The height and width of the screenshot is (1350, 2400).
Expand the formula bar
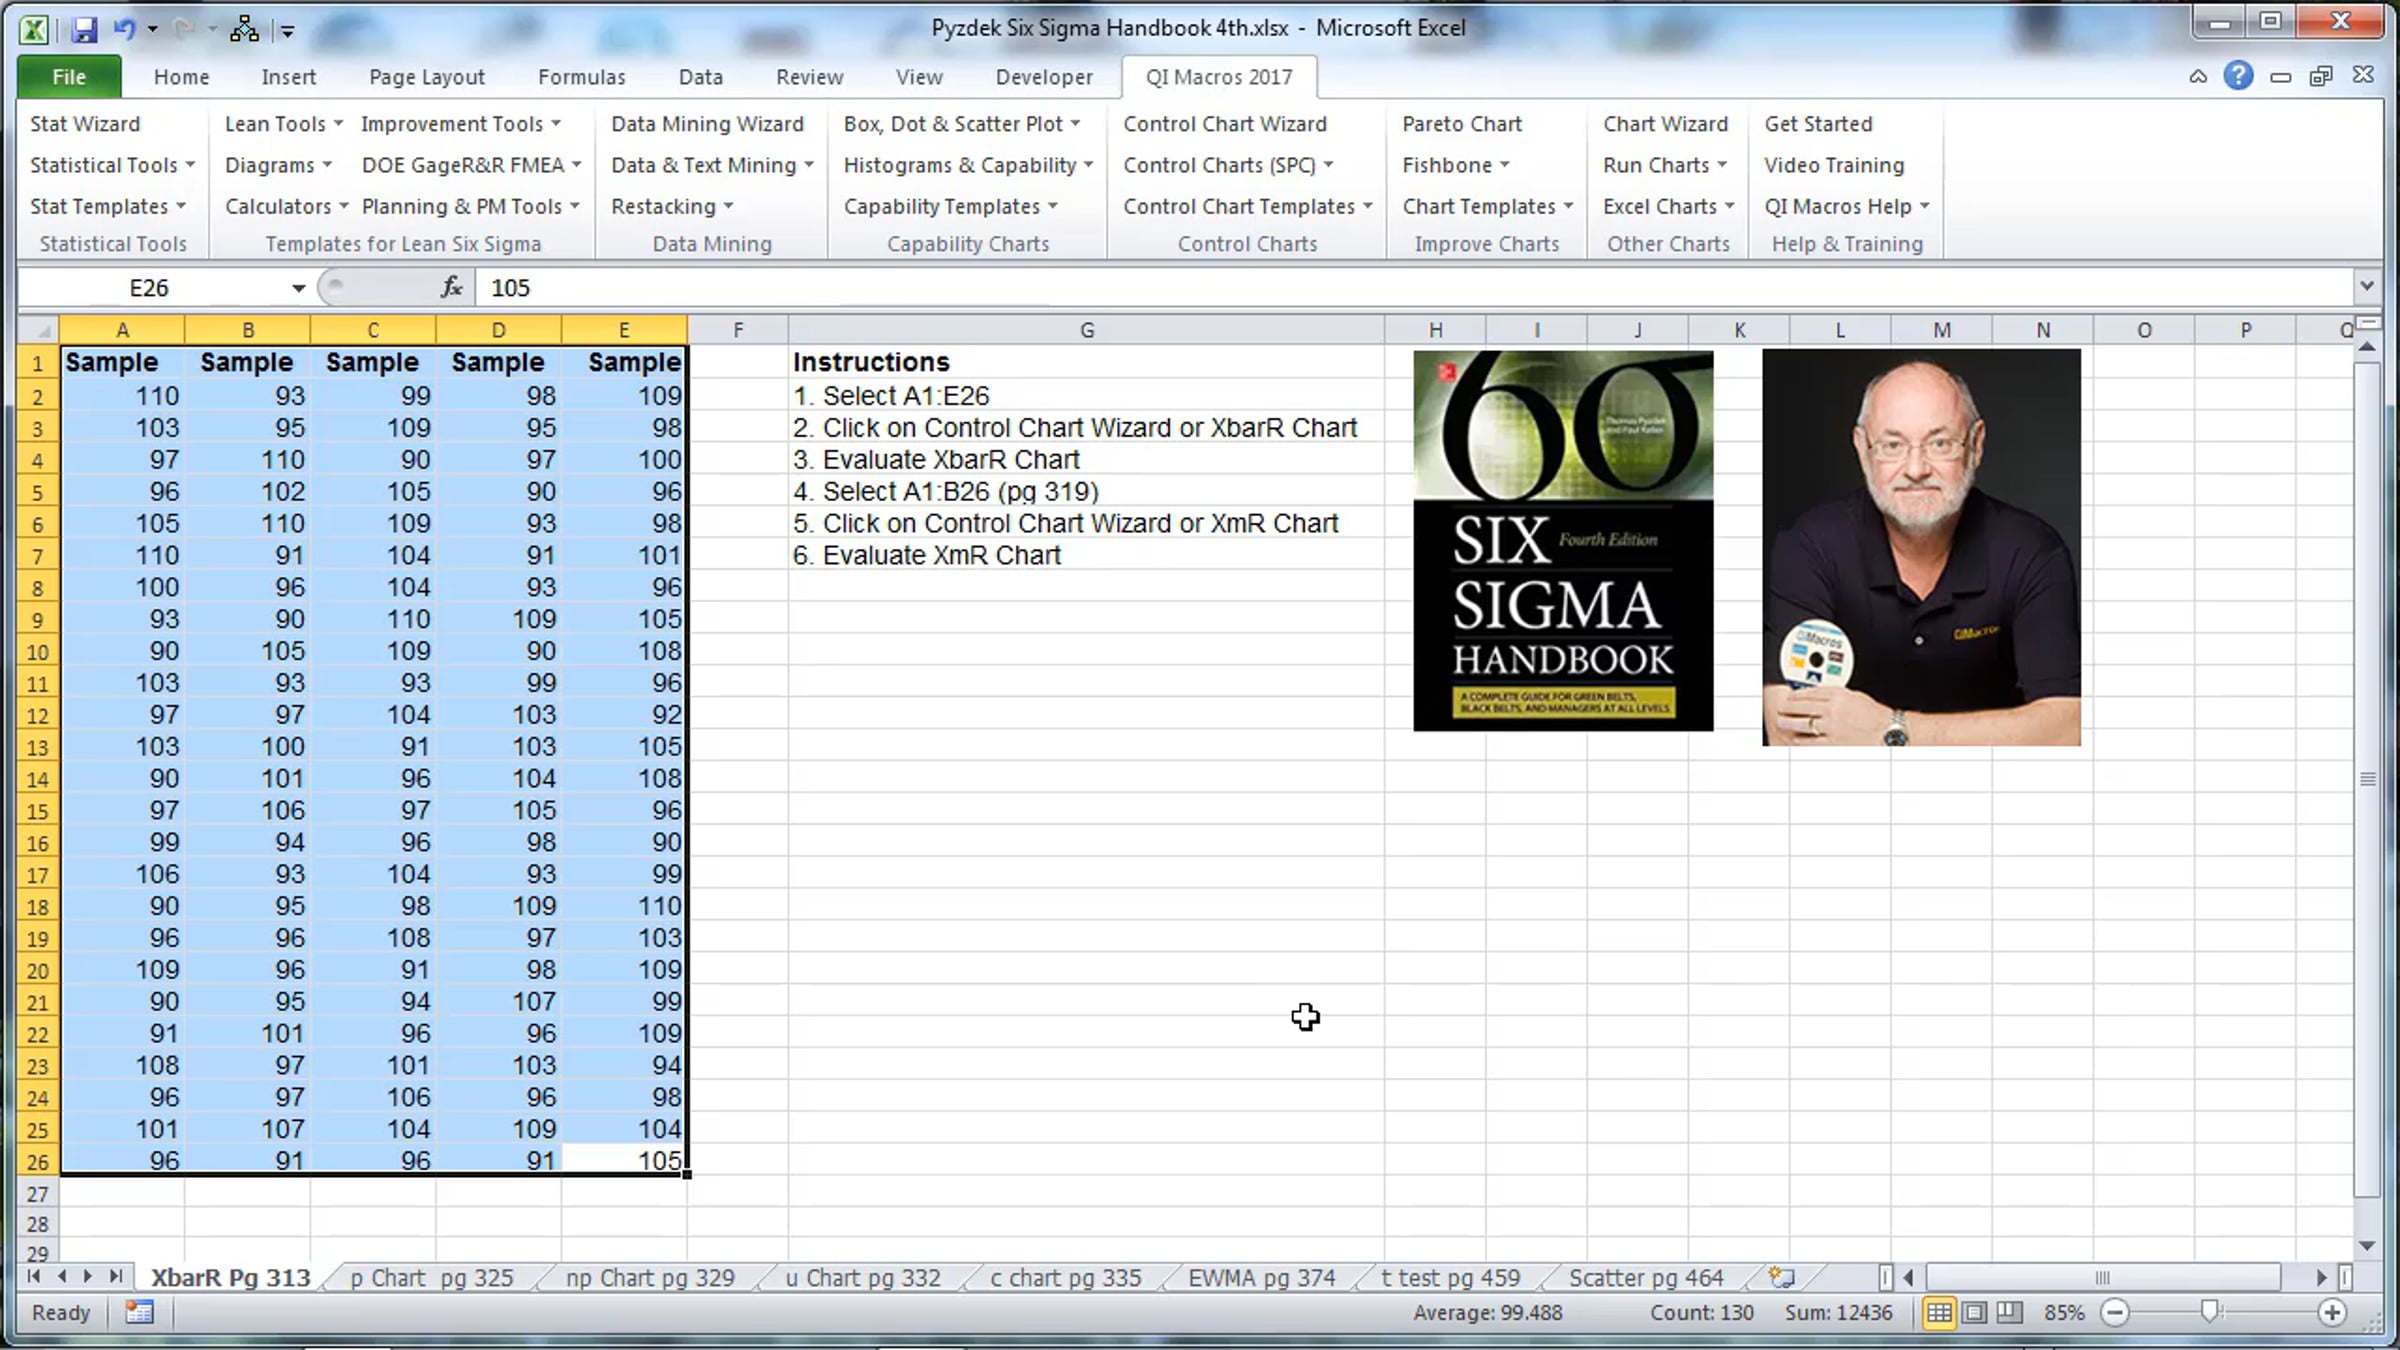2366,286
